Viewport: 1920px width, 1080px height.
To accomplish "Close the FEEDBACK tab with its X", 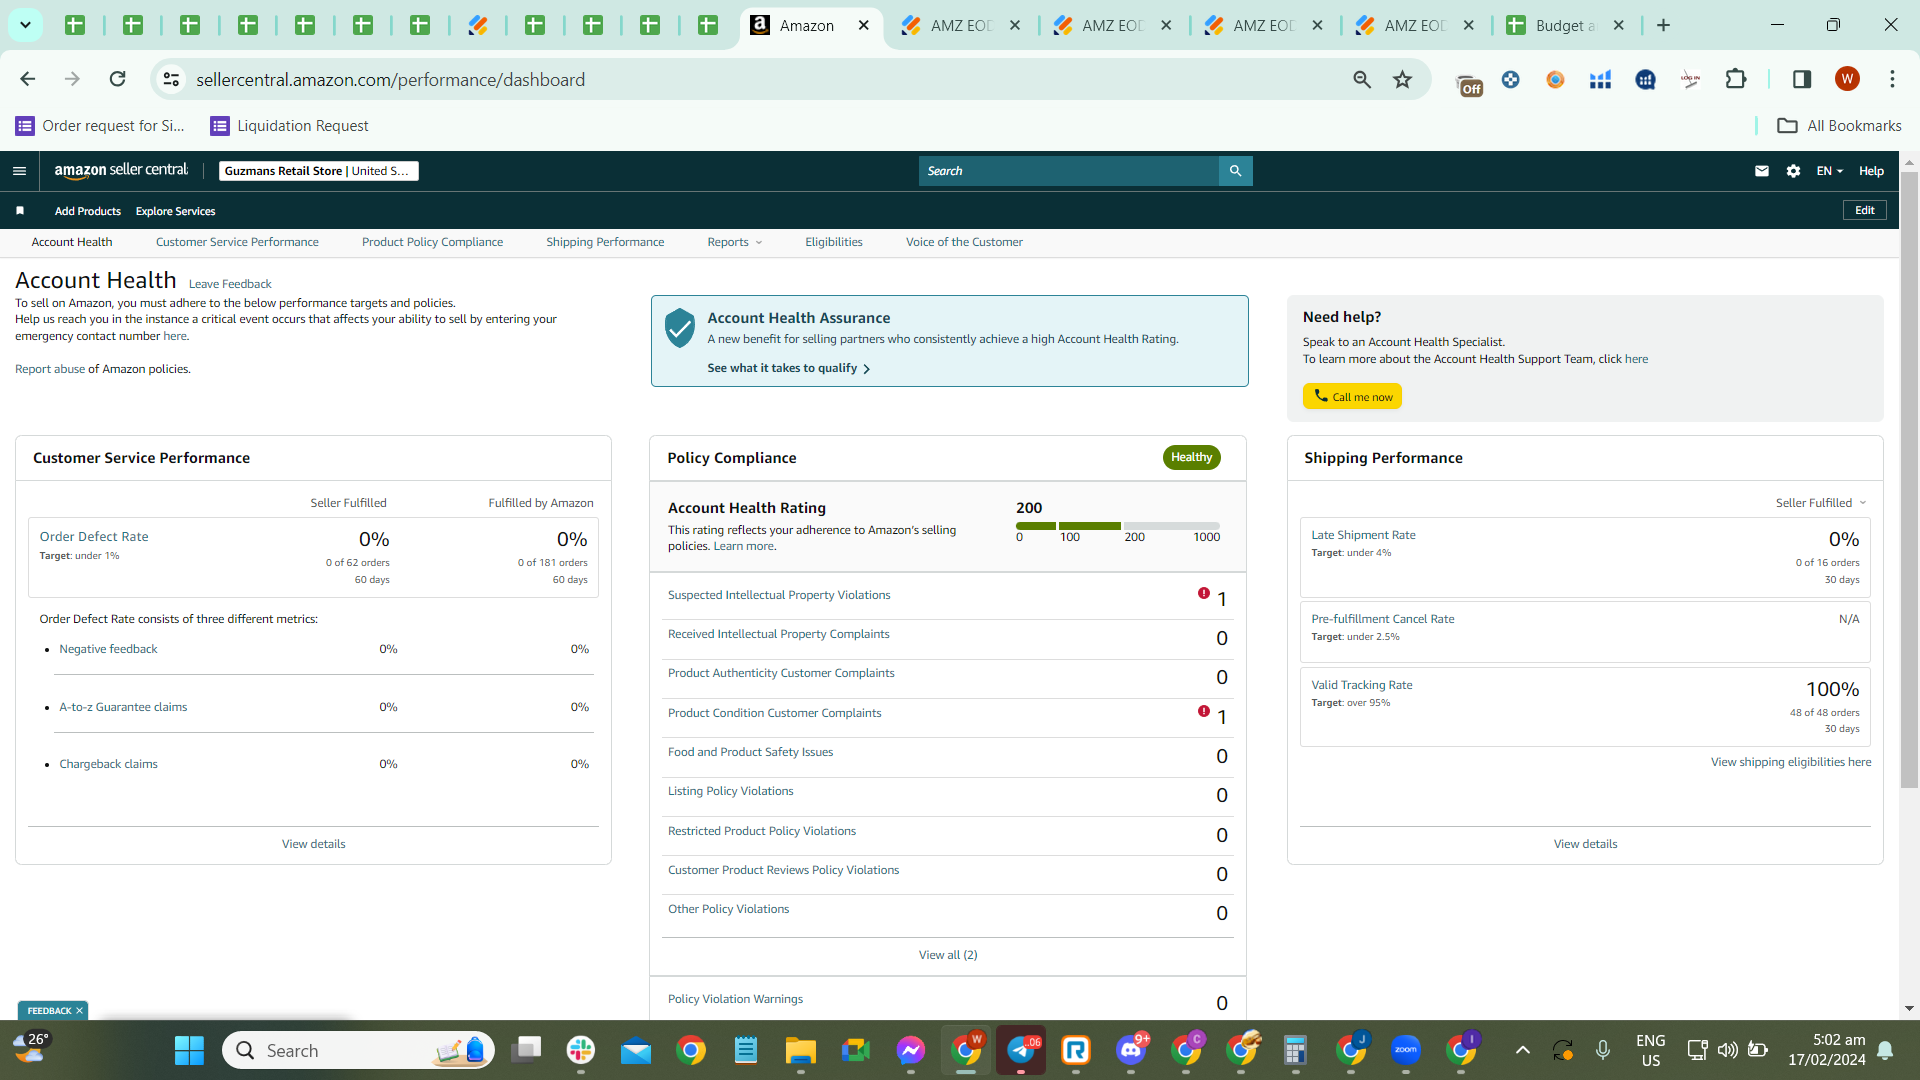I will [x=79, y=1010].
